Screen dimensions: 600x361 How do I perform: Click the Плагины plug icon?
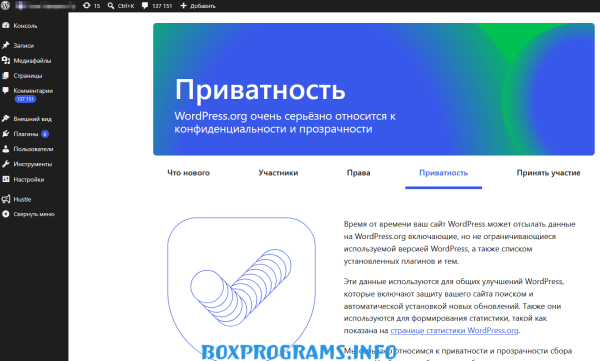[x=6, y=134]
